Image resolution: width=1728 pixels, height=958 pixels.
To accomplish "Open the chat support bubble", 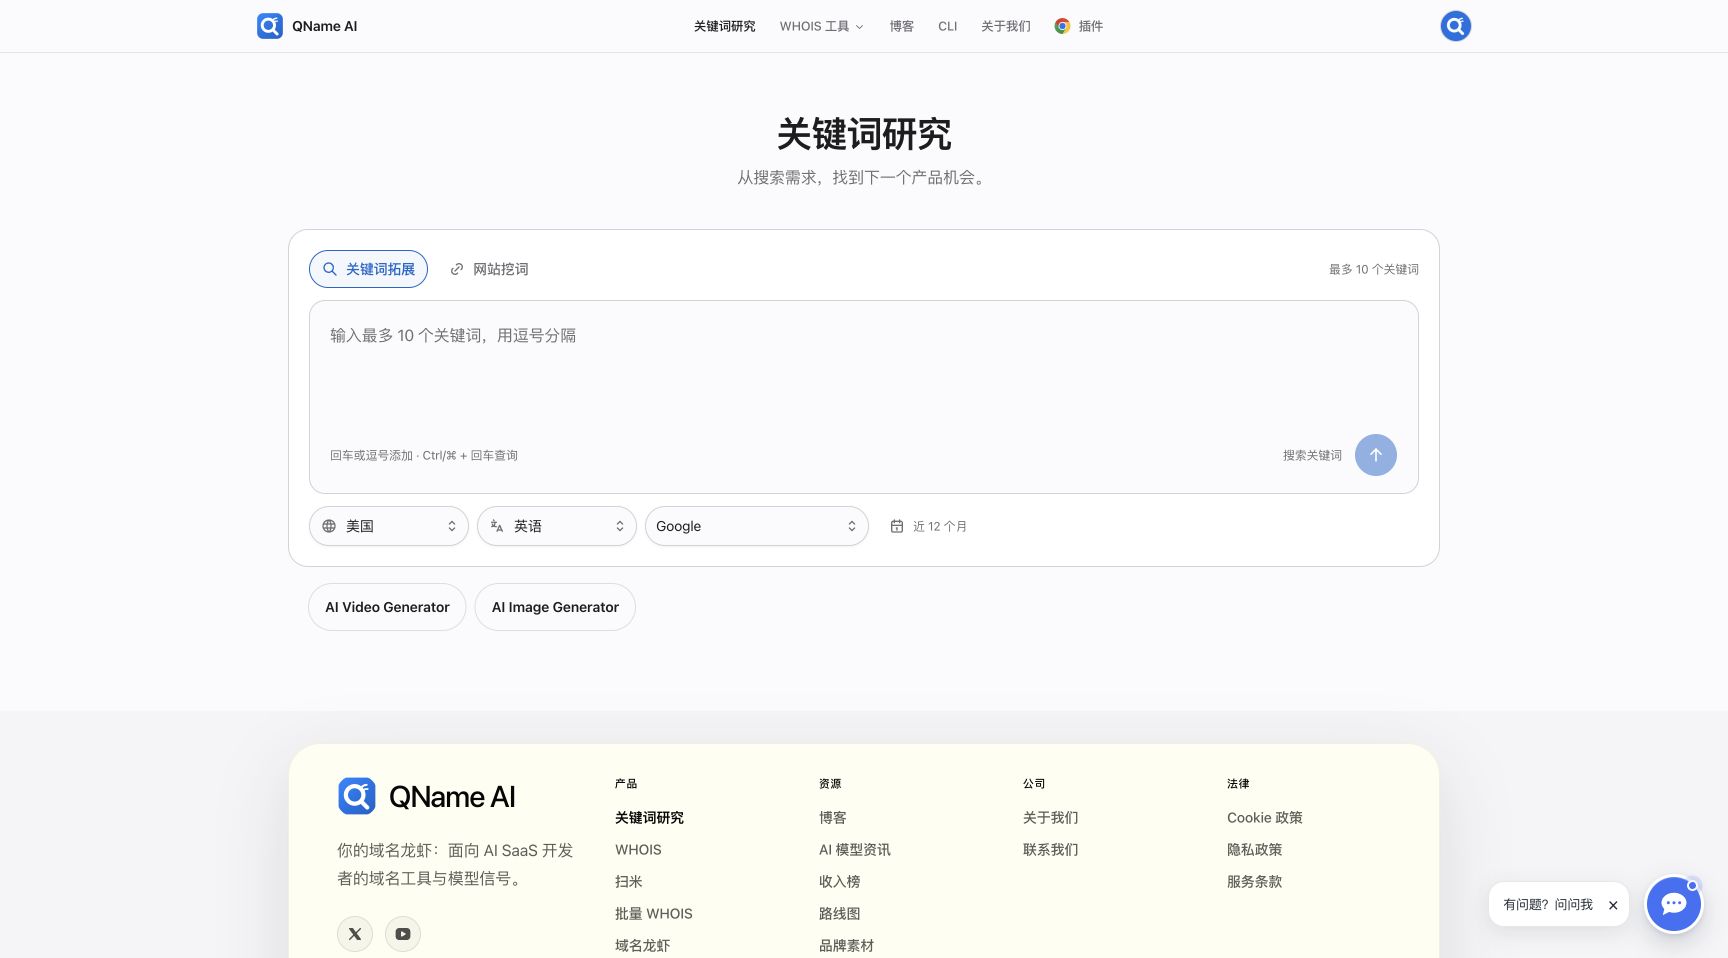I will pyautogui.click(x=1673, y=904).
